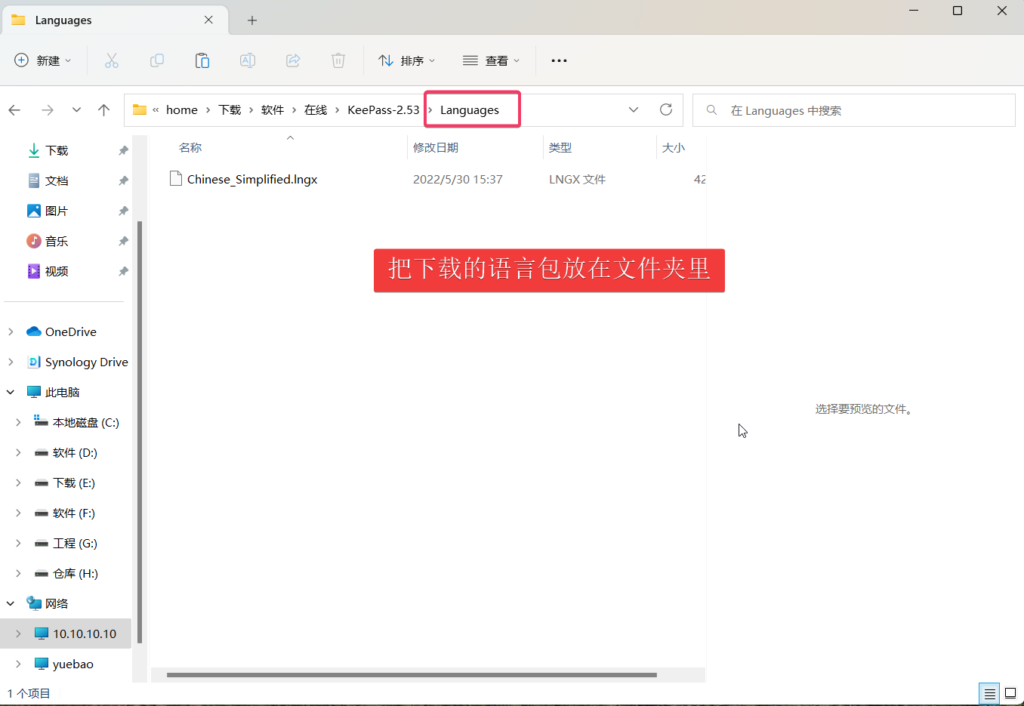Viewport: 1024px width, 706px height.
Task: Share the file via the Share icon
Action: tap(292, 60)
